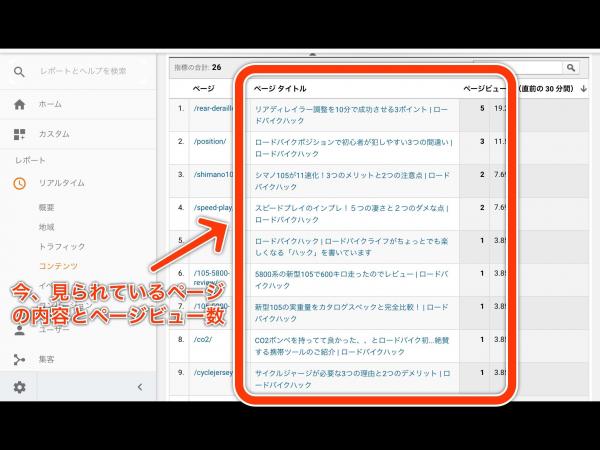Click the metric total value 26

coord(217,67)
